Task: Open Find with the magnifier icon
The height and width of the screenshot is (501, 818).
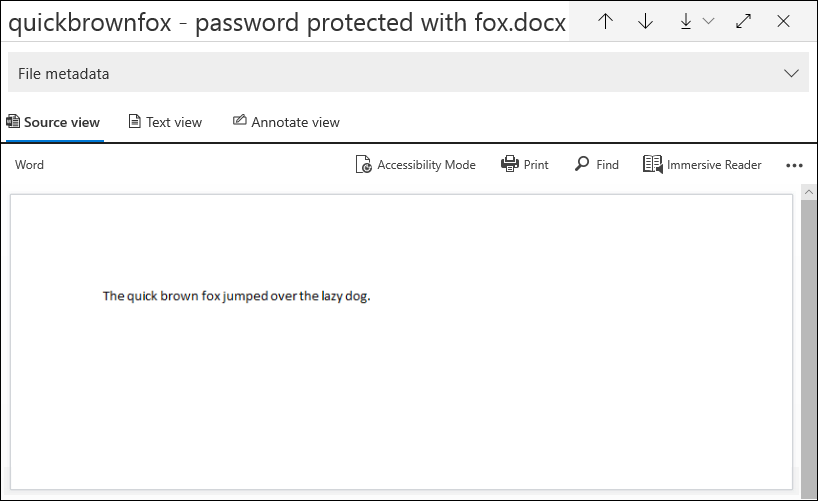Action: (582, 164)
